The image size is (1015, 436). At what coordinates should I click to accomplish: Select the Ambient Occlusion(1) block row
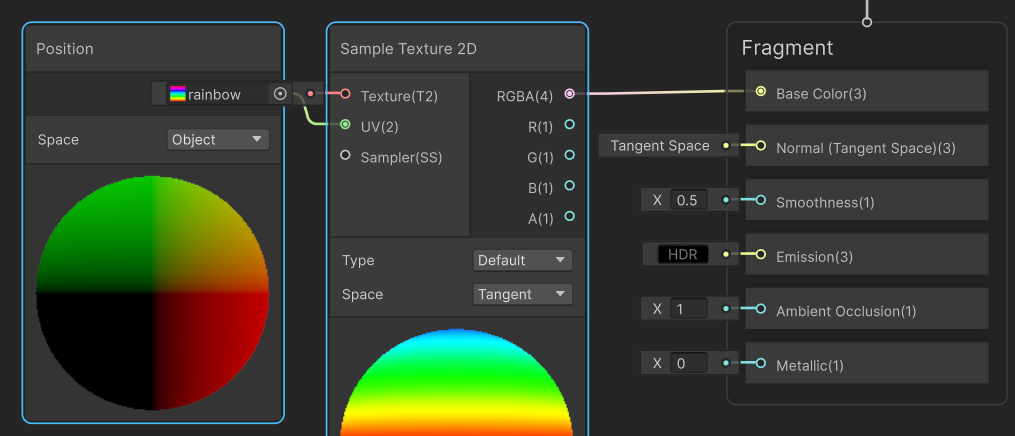pyautogui.click(x=867, y=309)
